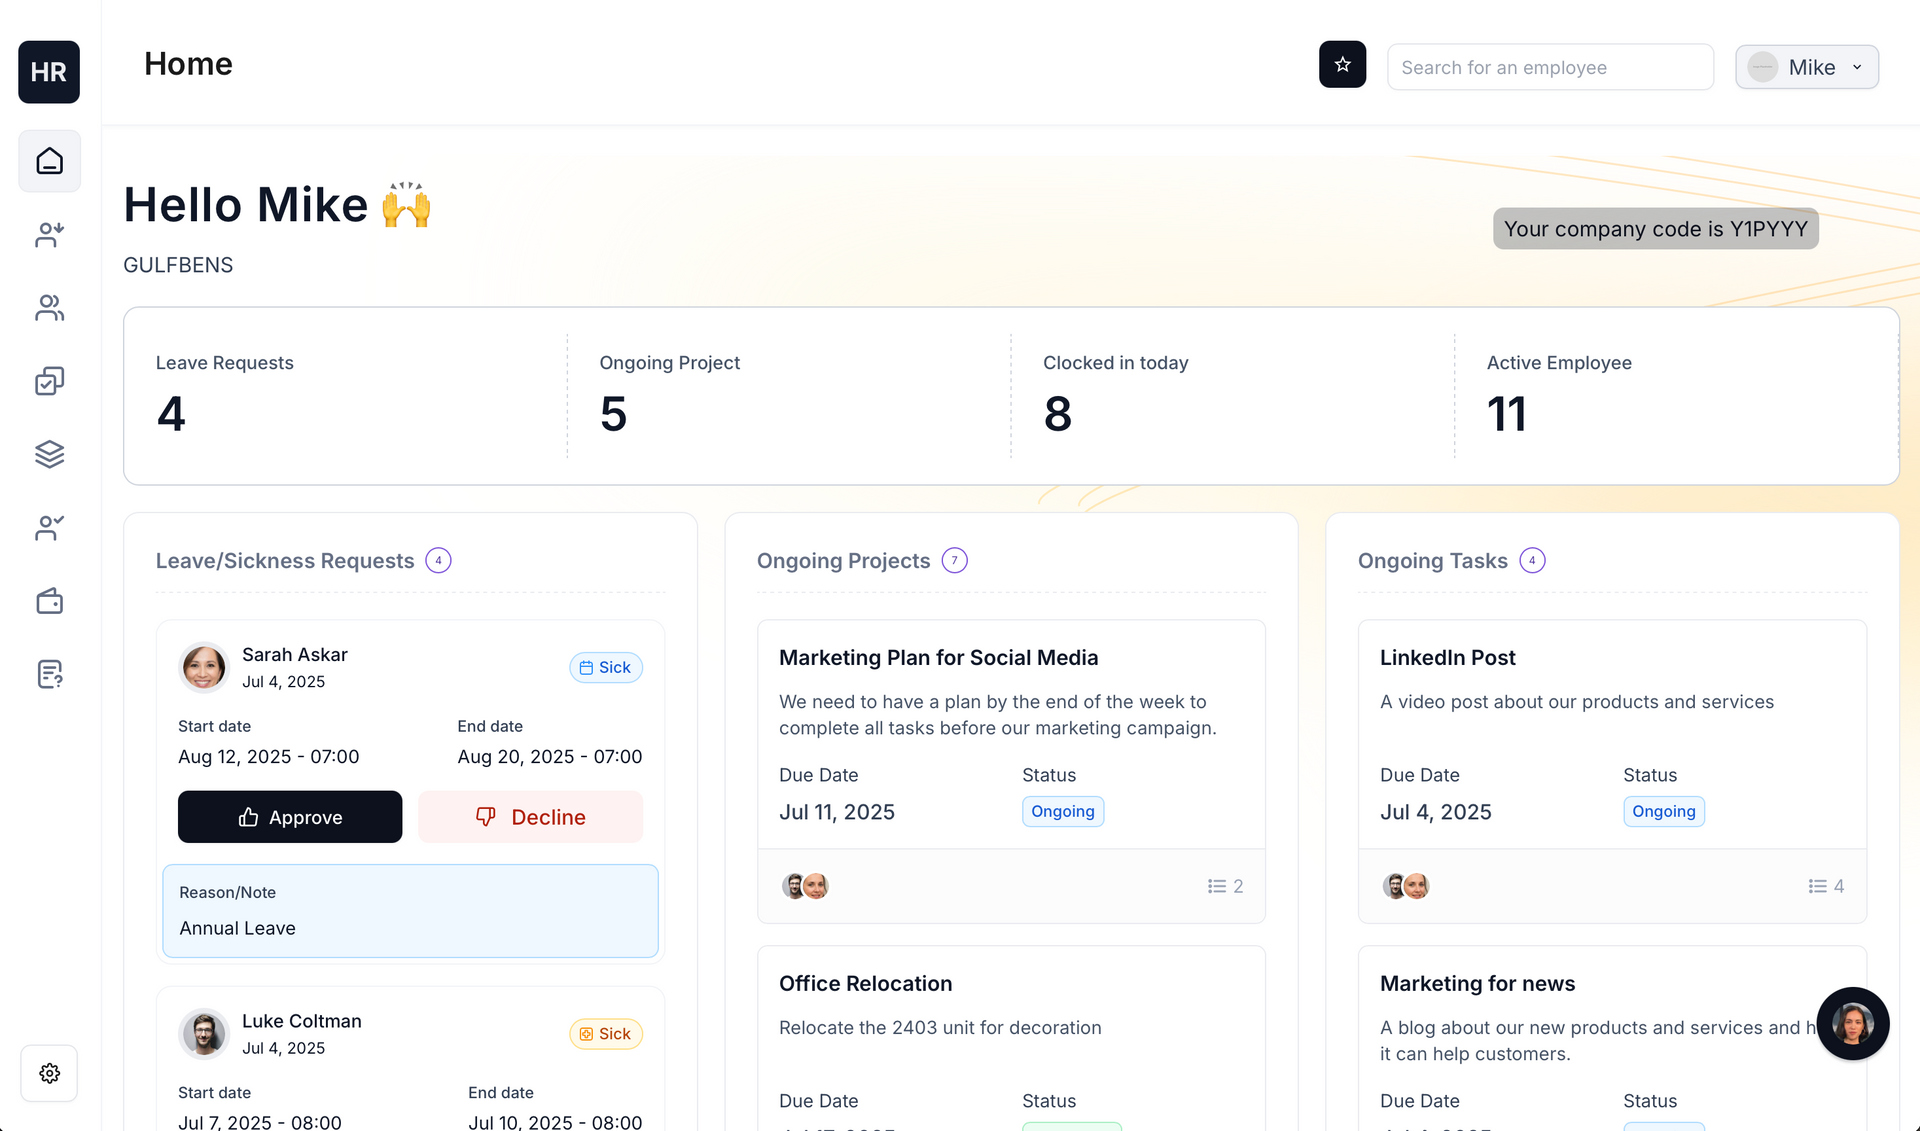Decline Sarah Askar's leave request
Screen dimensions: 1920x1131
pyautogui.click(x=530, y=817)
